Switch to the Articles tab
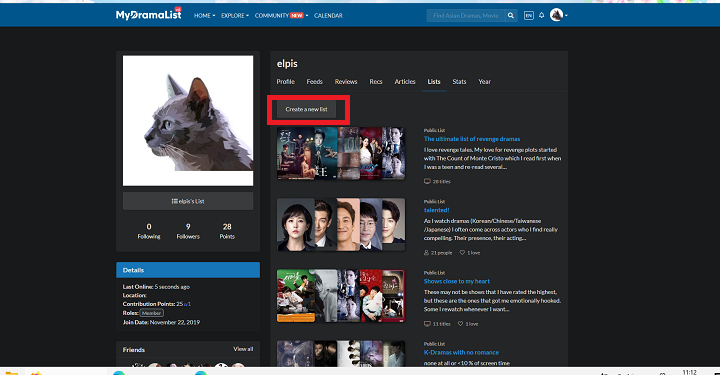 click(405, 82)
